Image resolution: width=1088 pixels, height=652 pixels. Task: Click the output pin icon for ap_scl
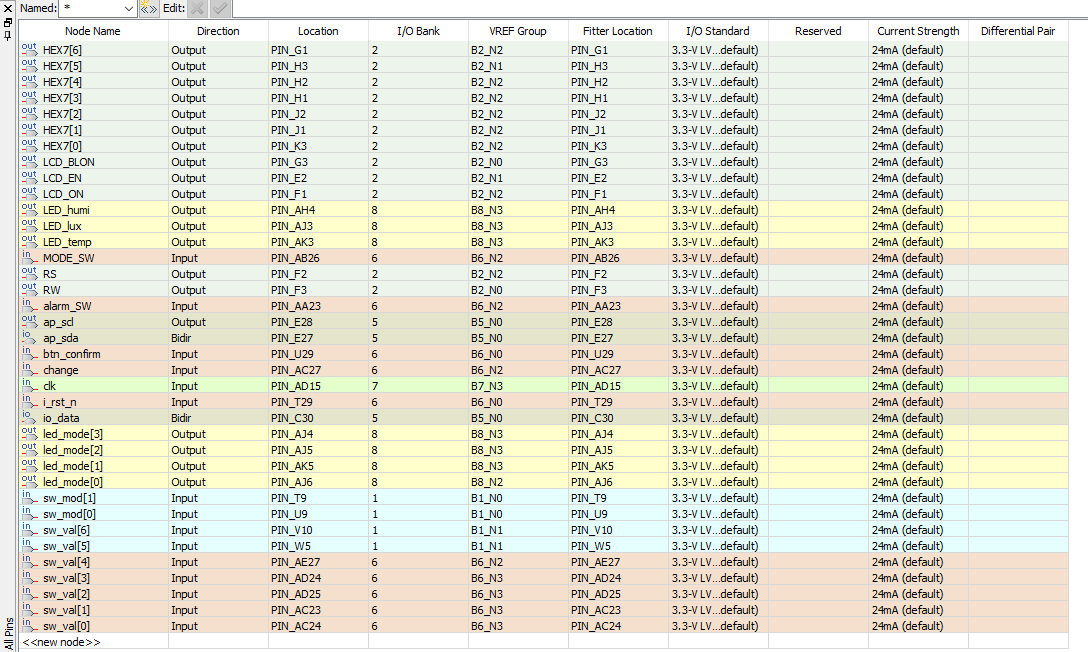[x=29, y=320]
